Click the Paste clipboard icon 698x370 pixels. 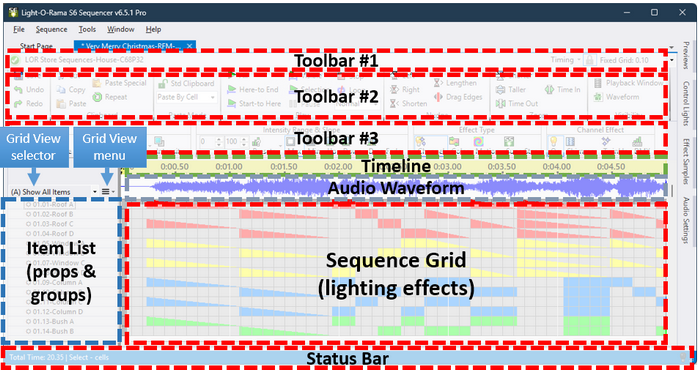point(61,104)
